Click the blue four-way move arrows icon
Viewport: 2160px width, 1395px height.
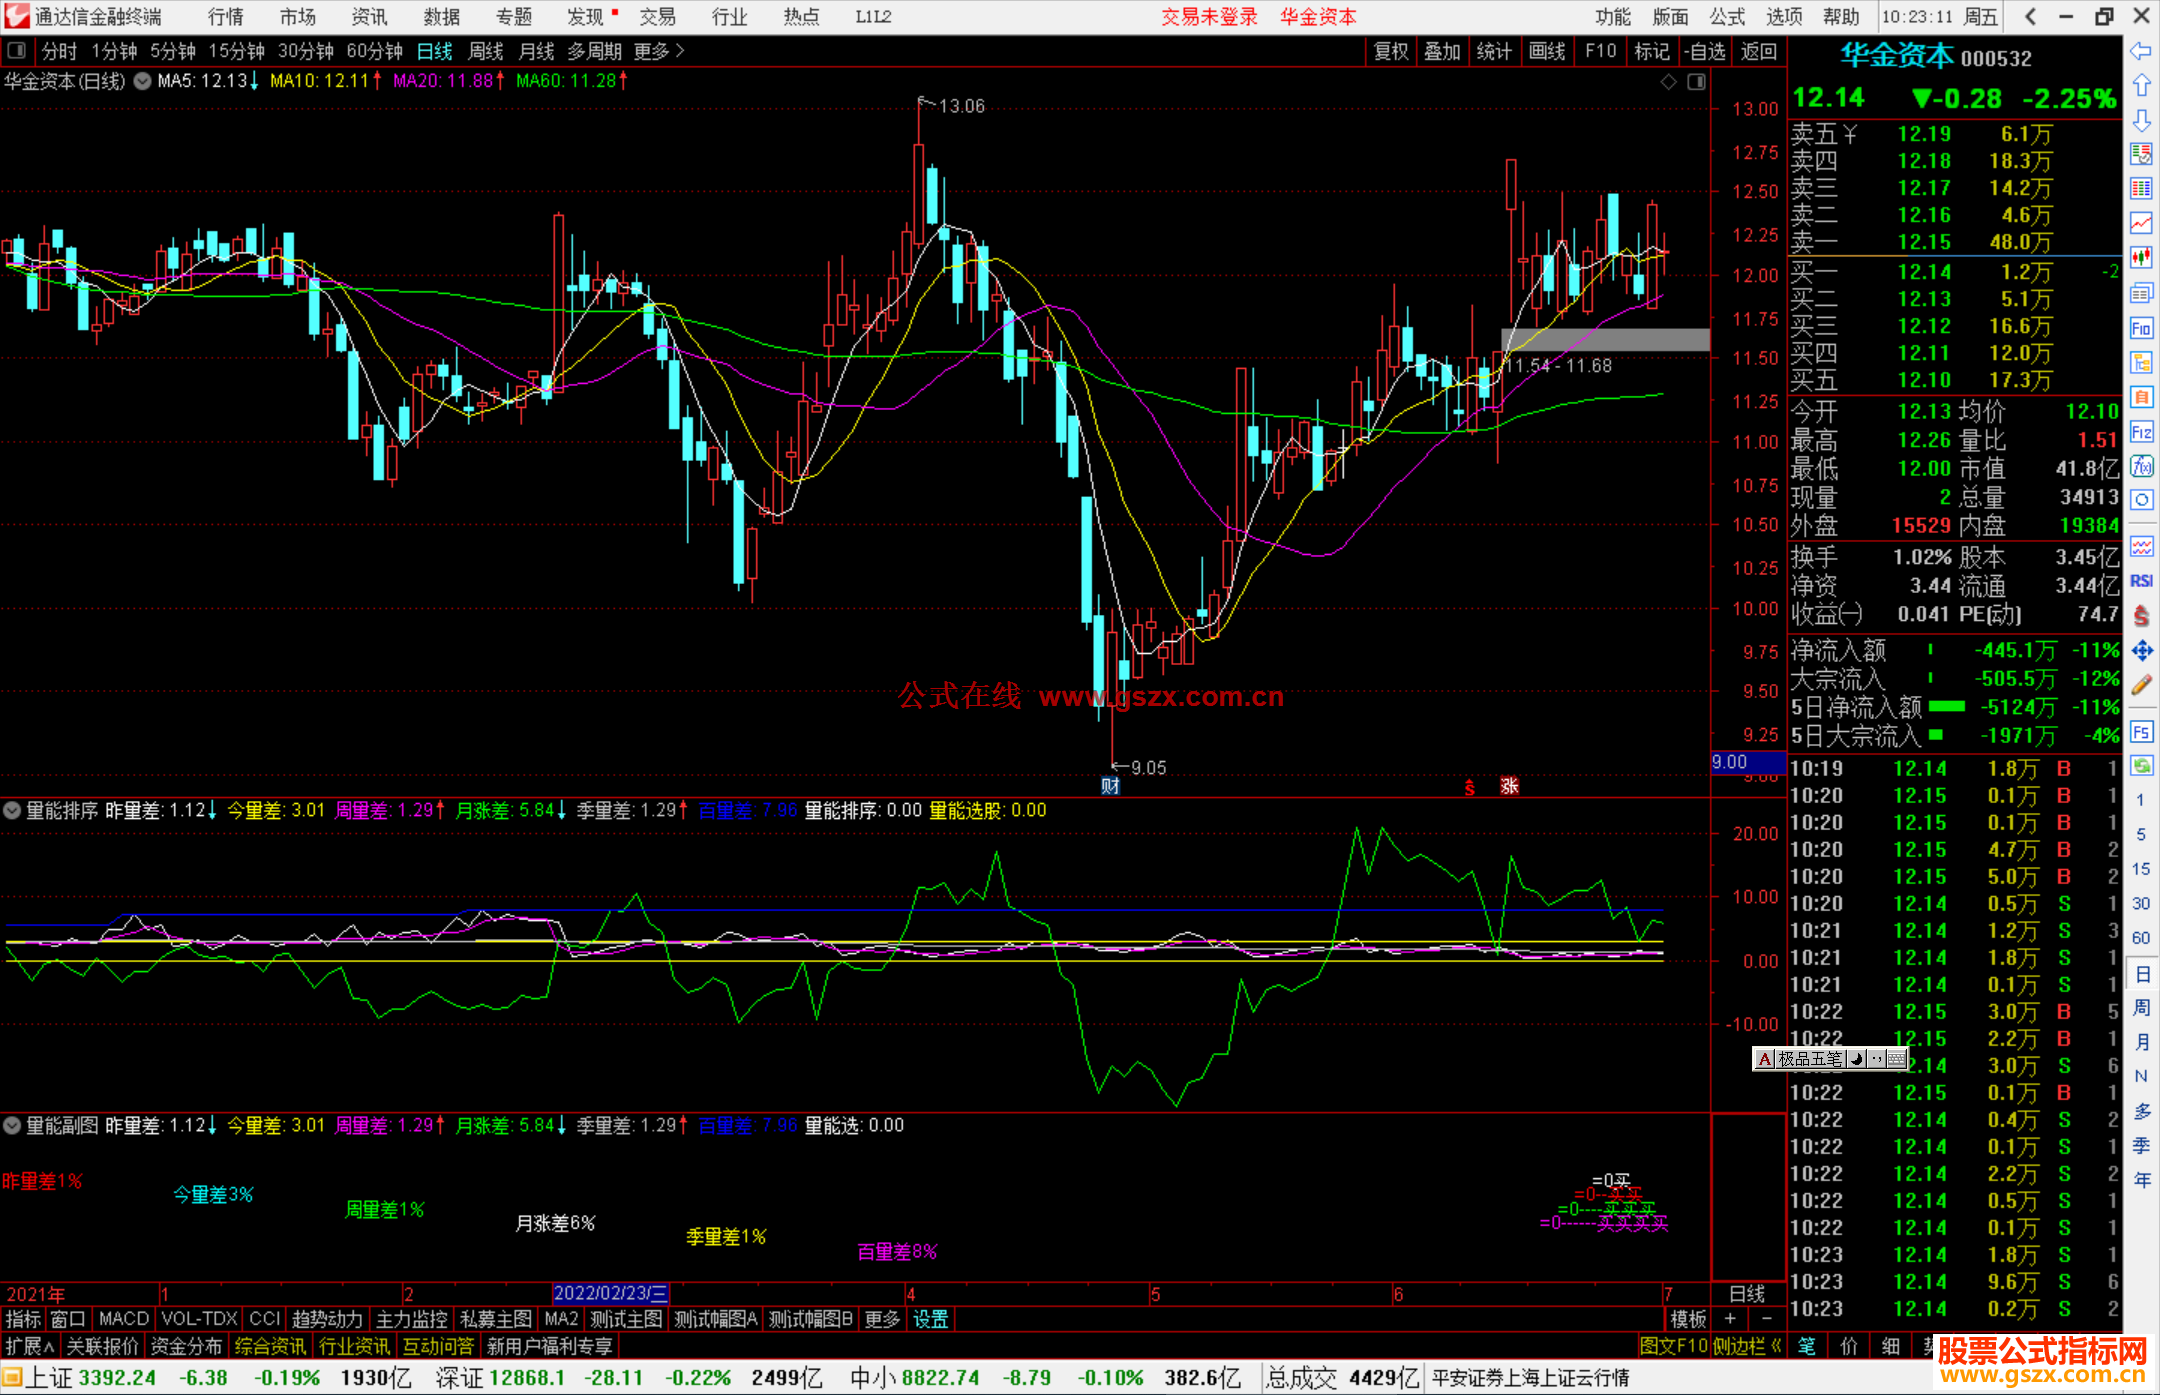pyautogui.click(x=2141, y=651)
